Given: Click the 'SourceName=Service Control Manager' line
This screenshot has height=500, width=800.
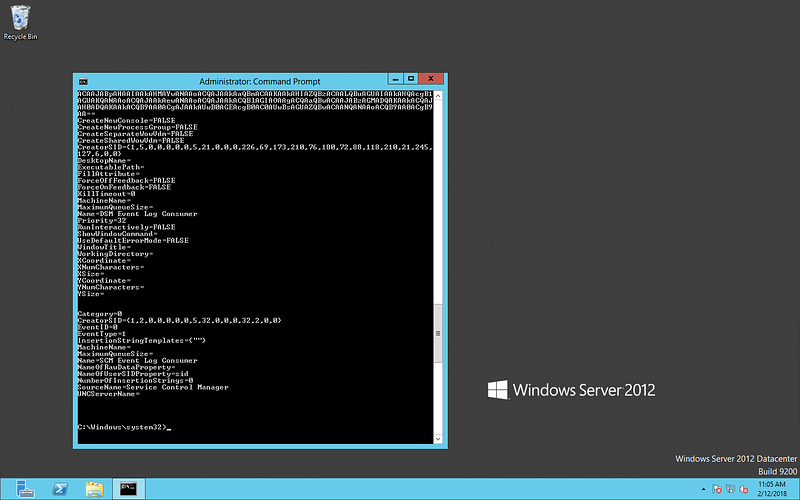Looking at the screenshot, I should (153, 387).
